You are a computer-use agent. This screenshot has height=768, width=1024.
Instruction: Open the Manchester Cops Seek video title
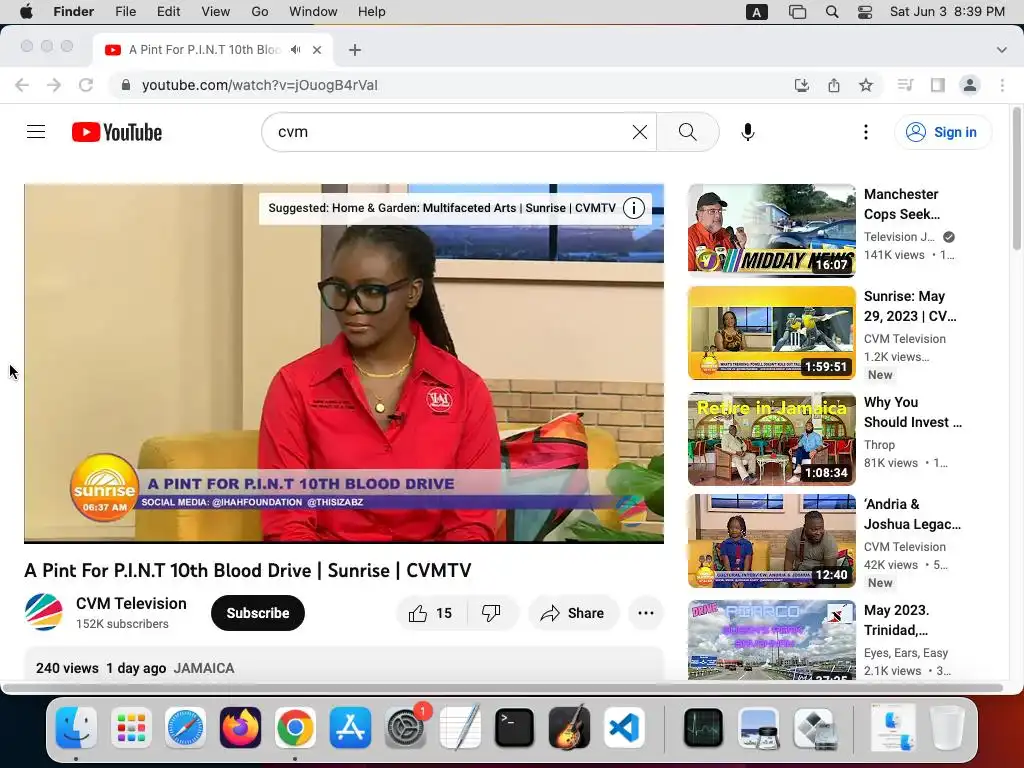[x=901, y=204]
